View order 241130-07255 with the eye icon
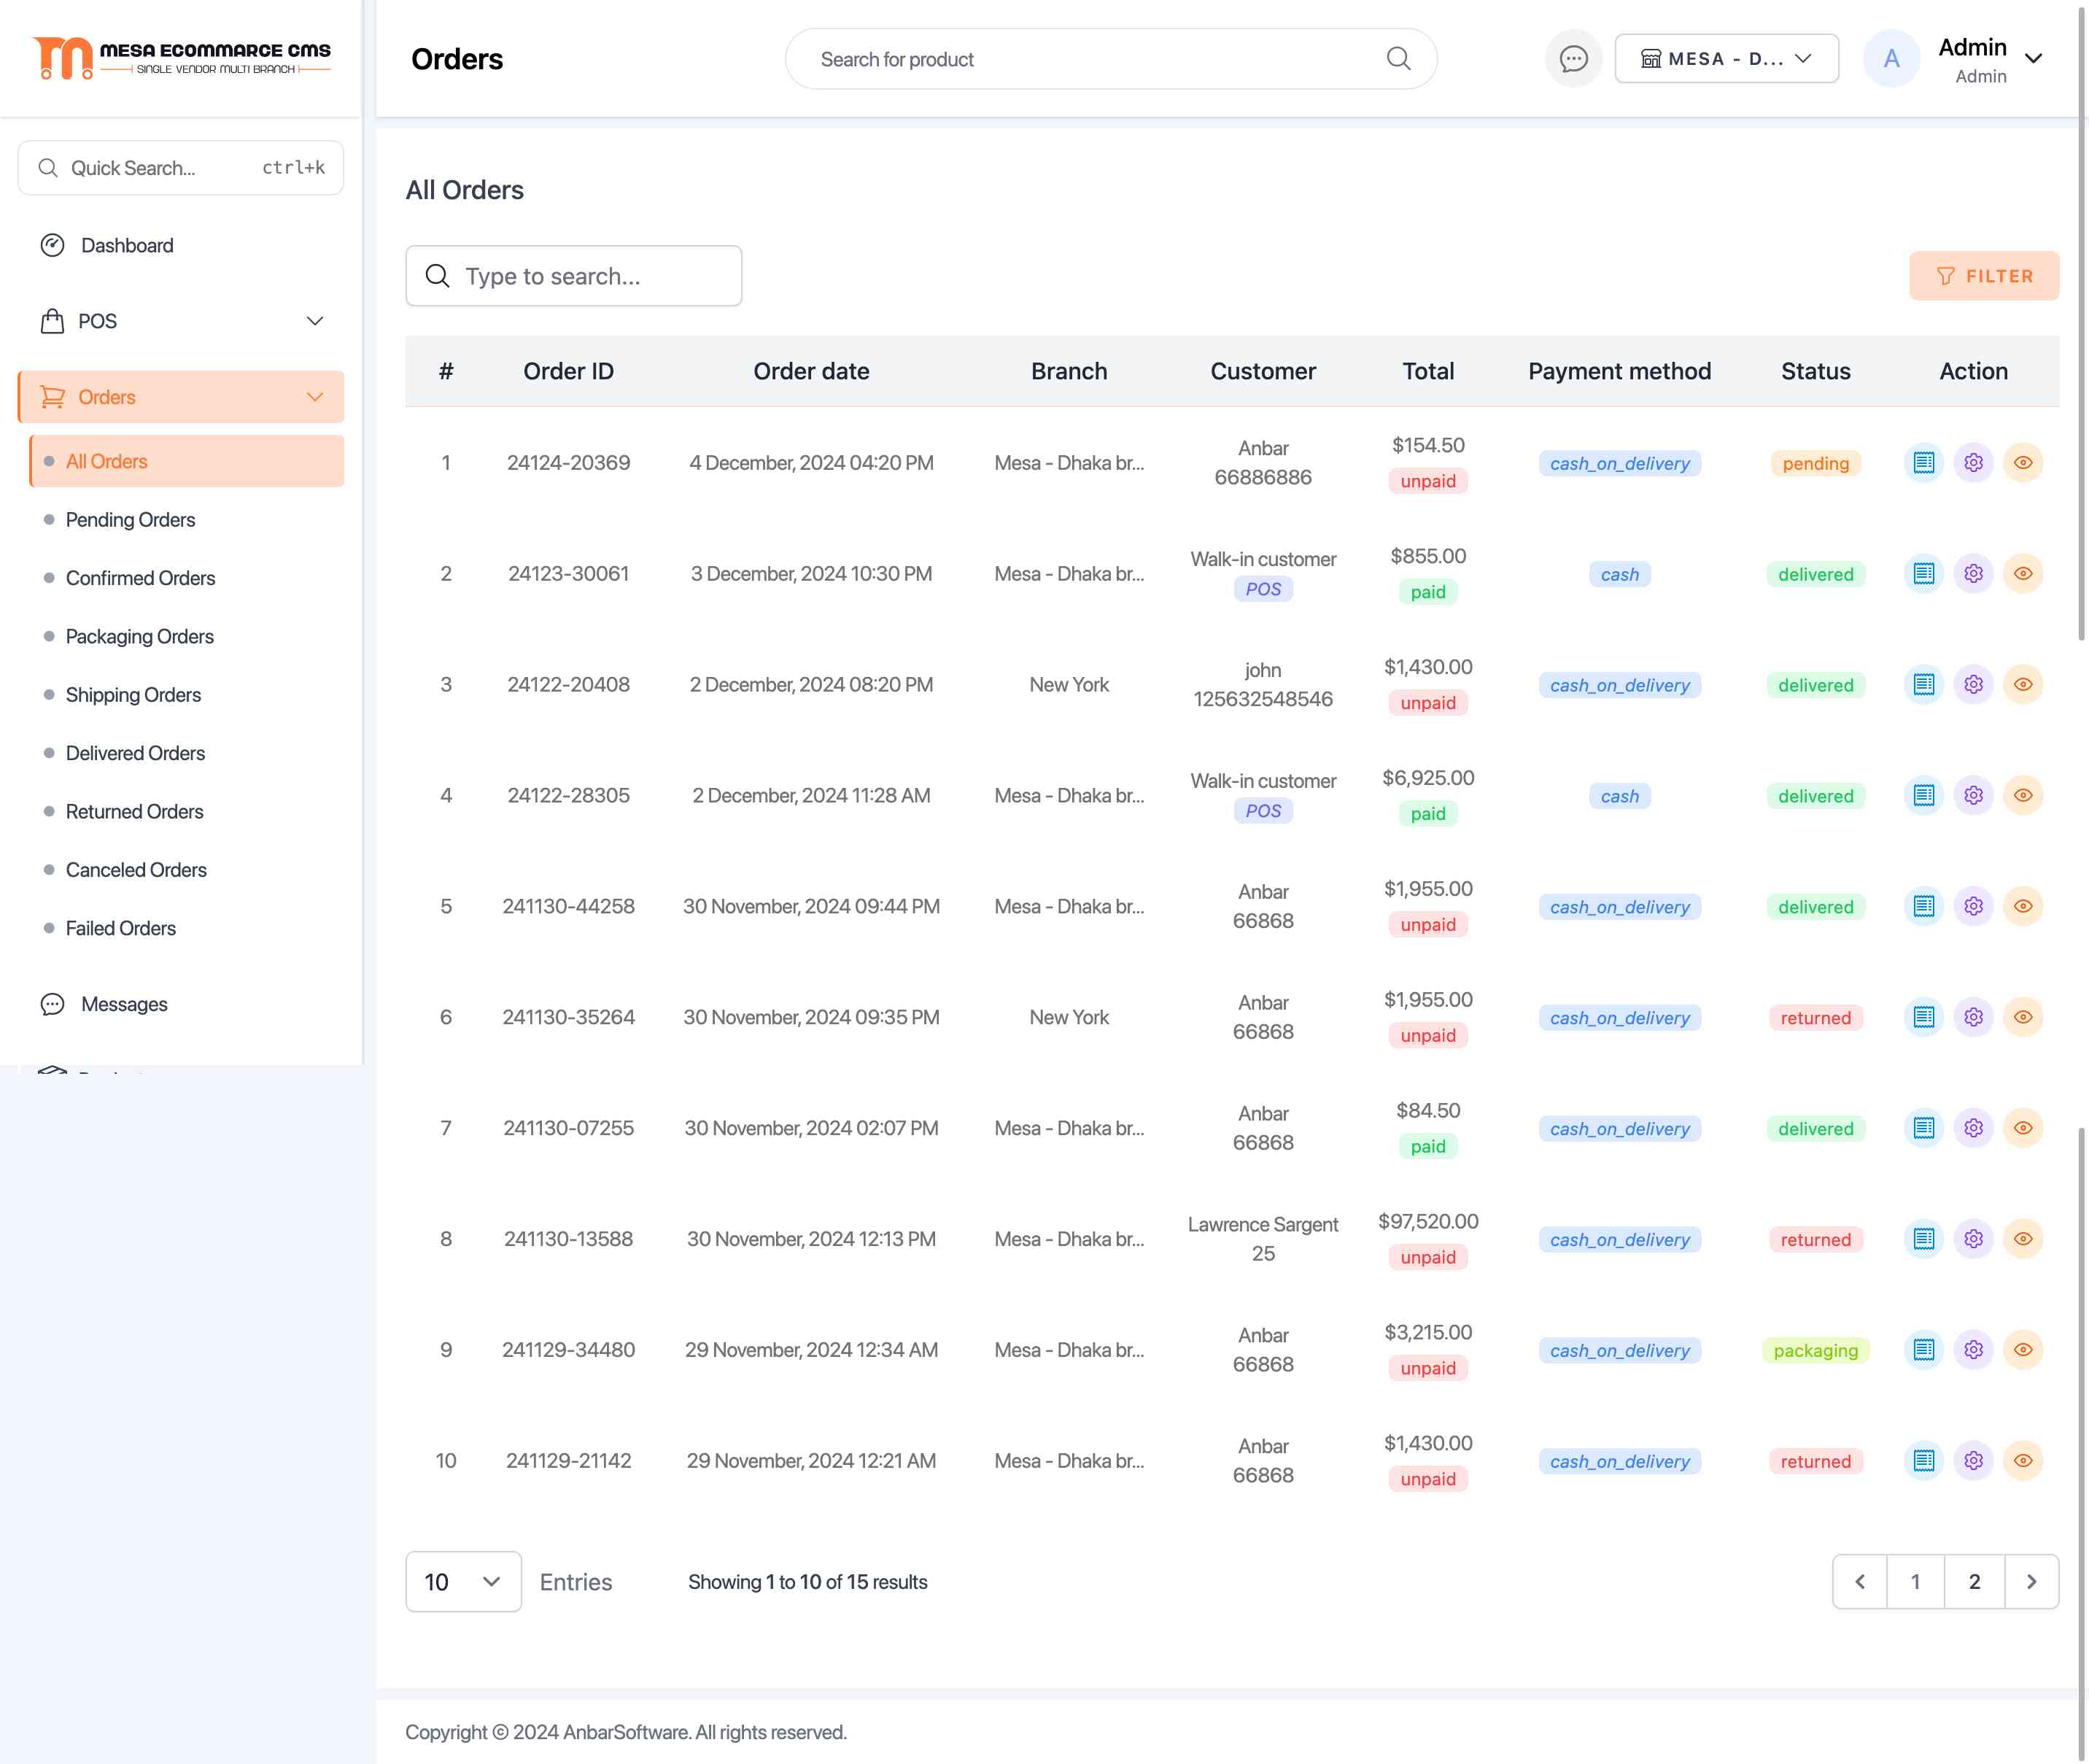Screen dimensions: 2089x1764 tap(2023, 1129)
